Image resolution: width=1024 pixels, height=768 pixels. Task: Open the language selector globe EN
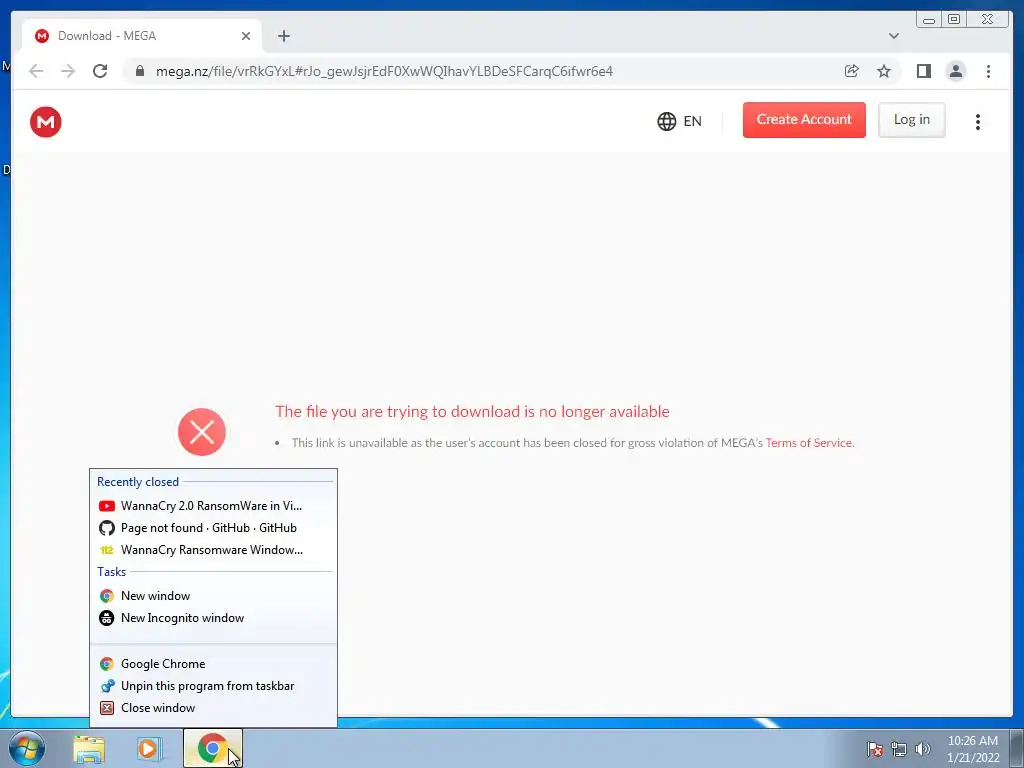(x=679, y=121)
